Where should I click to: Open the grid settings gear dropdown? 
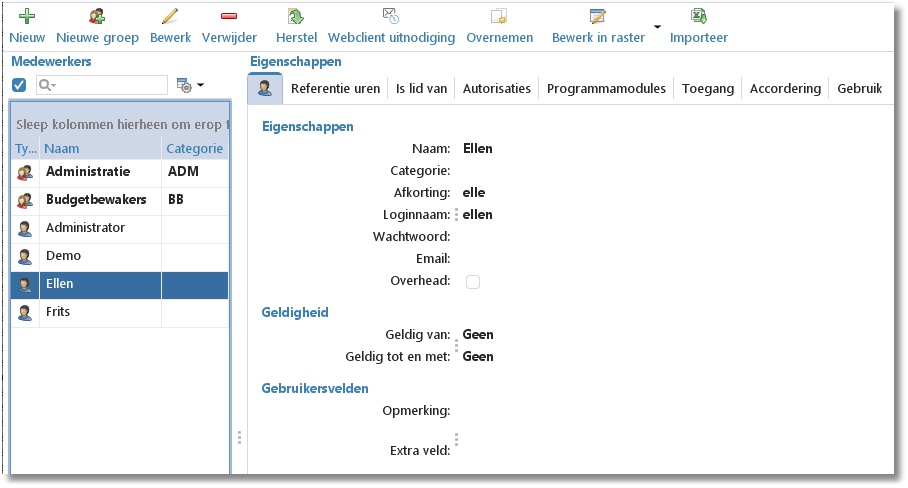click(x=190, y=85)
